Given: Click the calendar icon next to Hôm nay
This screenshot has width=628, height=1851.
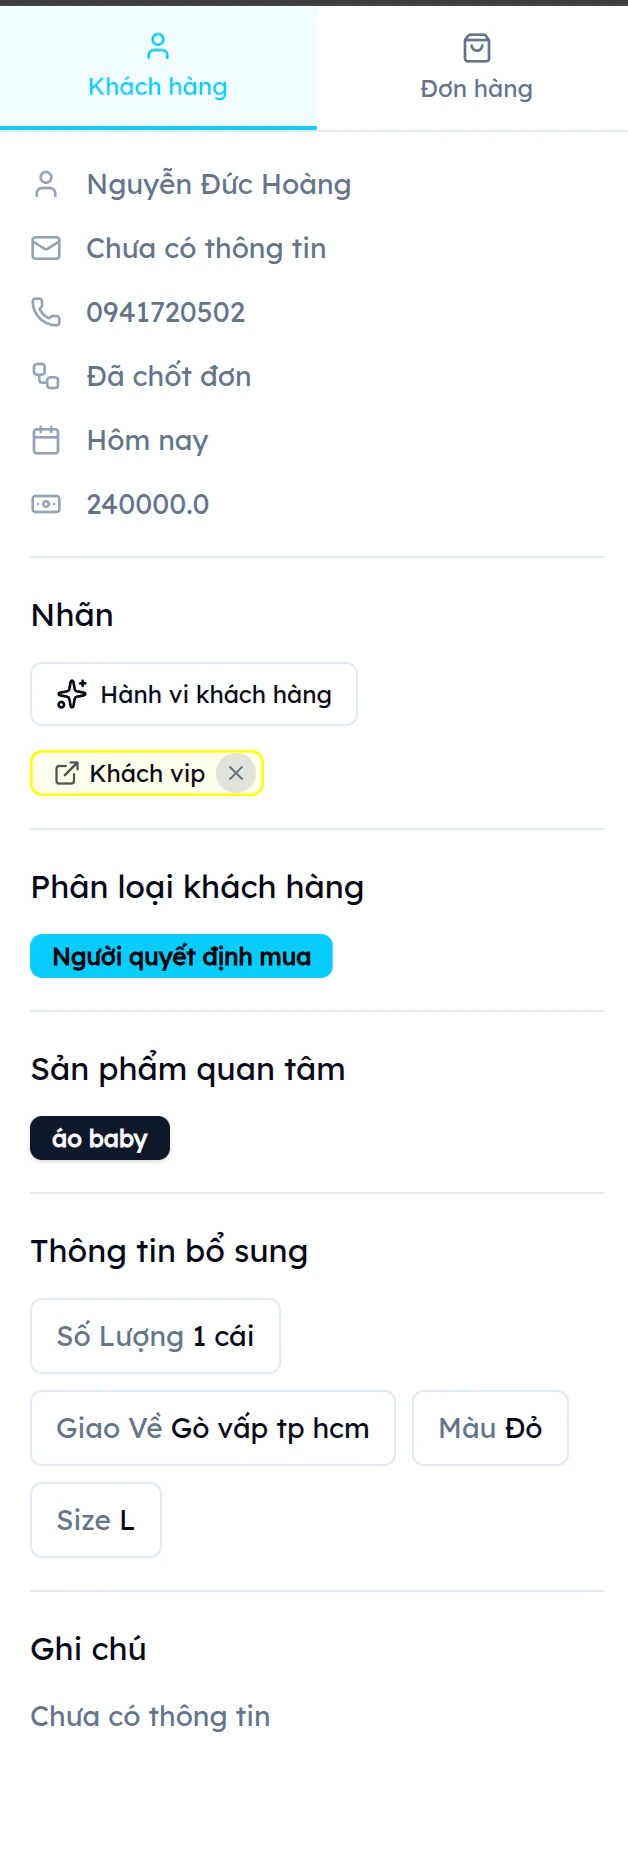Looking at the screenshot, I should [x=46, y=440].
